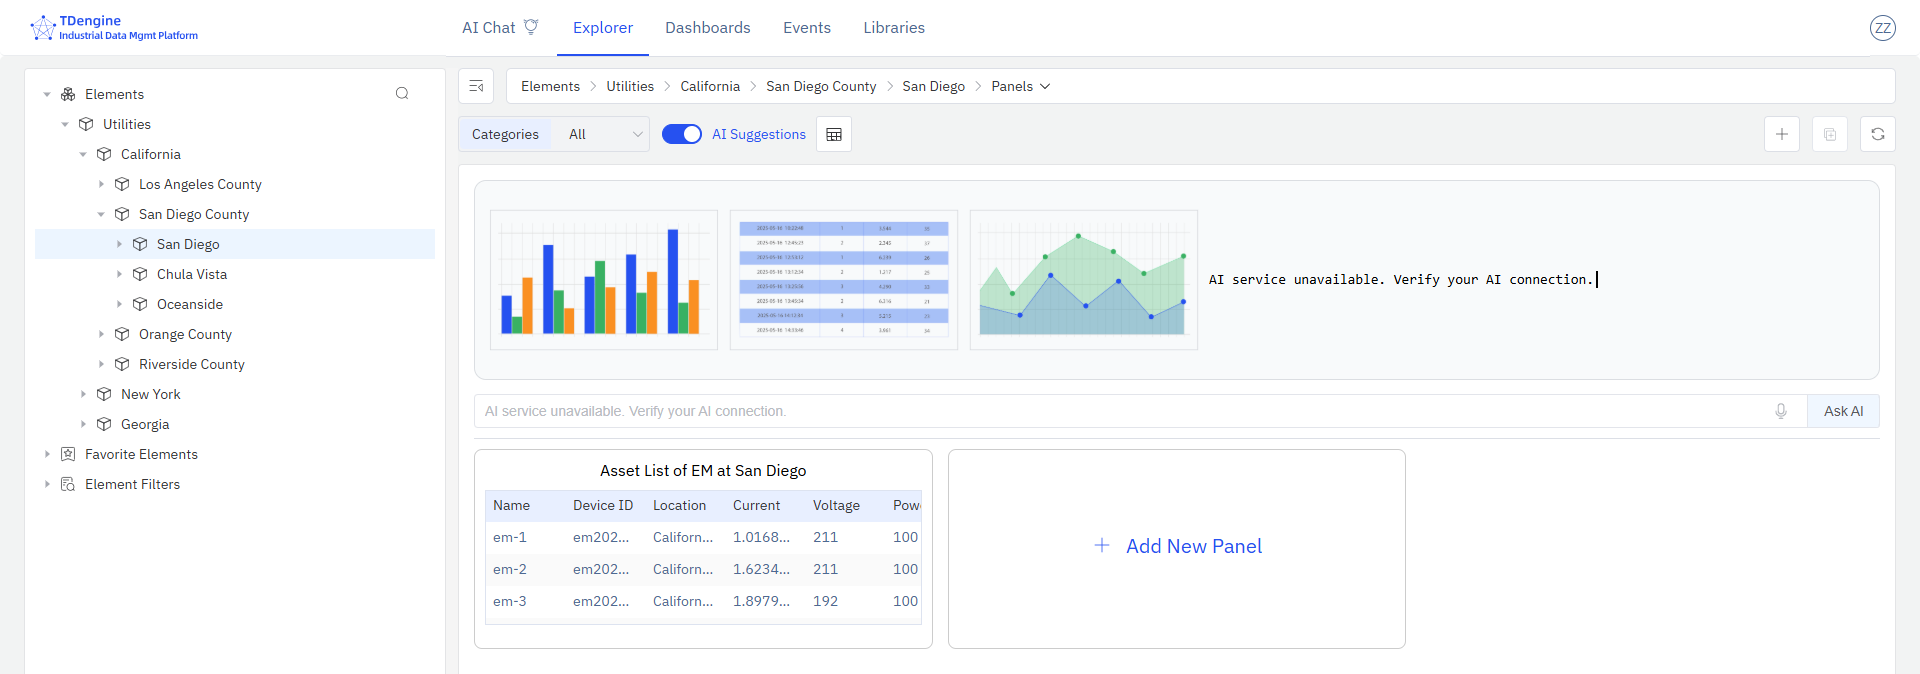Open the AI Chat tab
This screenshot has height=674, width=1920.
[499, 28]
